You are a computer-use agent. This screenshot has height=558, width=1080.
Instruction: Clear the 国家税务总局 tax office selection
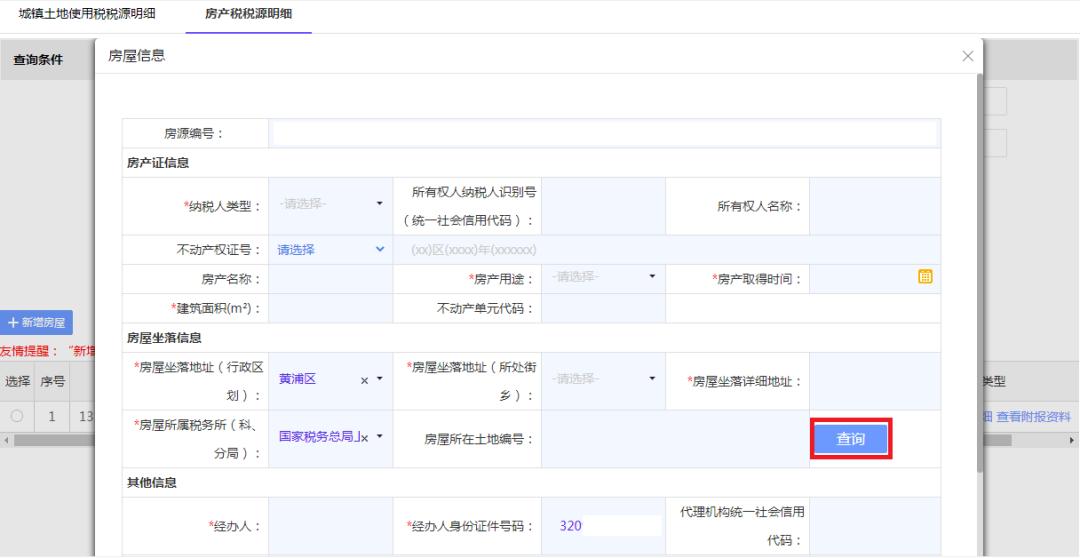tap(365, 438)
